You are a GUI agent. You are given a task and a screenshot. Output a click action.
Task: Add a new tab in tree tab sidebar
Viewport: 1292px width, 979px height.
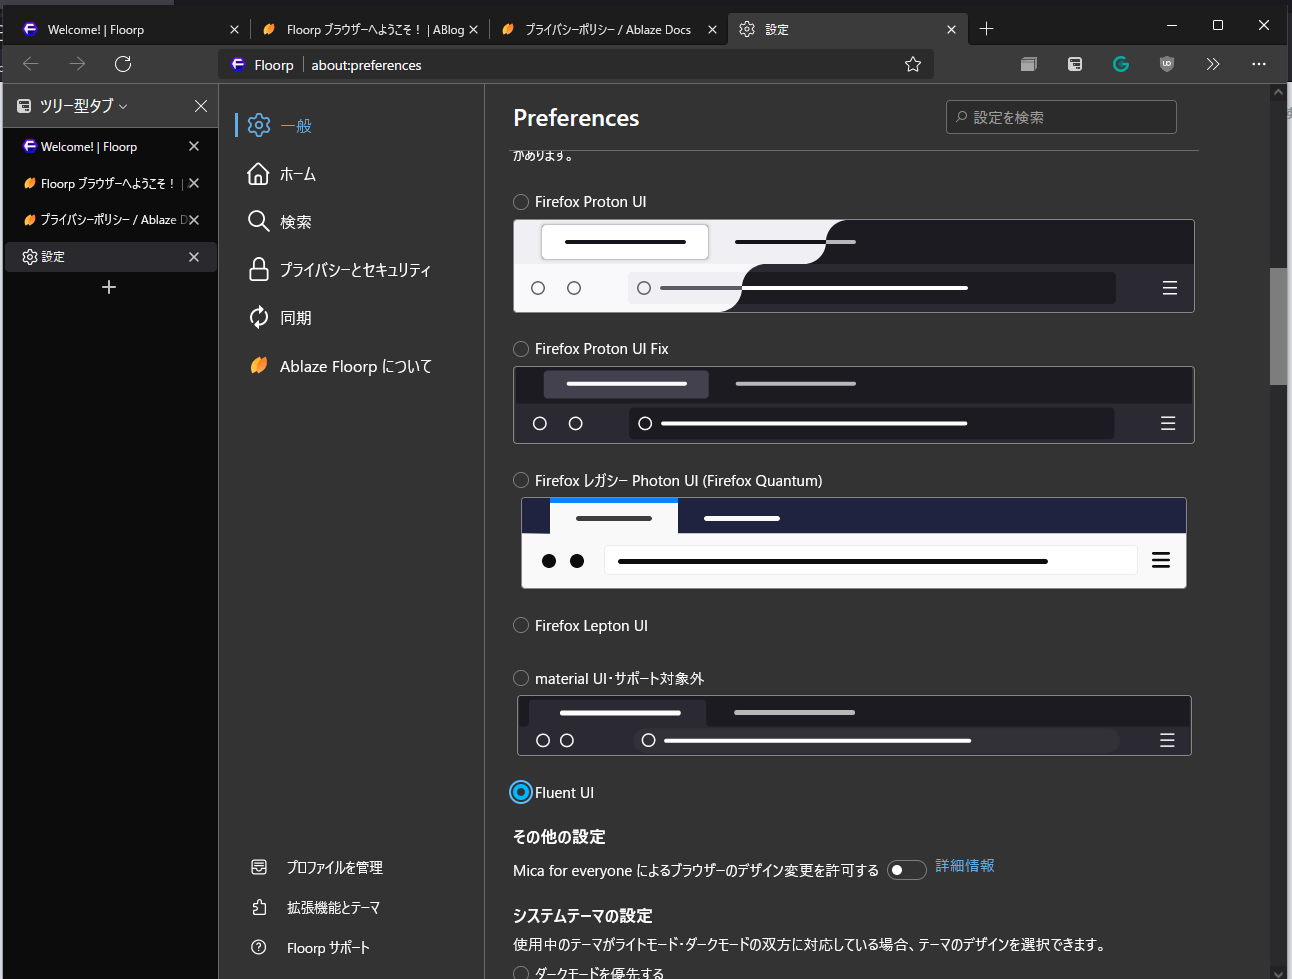coord(109,287)
